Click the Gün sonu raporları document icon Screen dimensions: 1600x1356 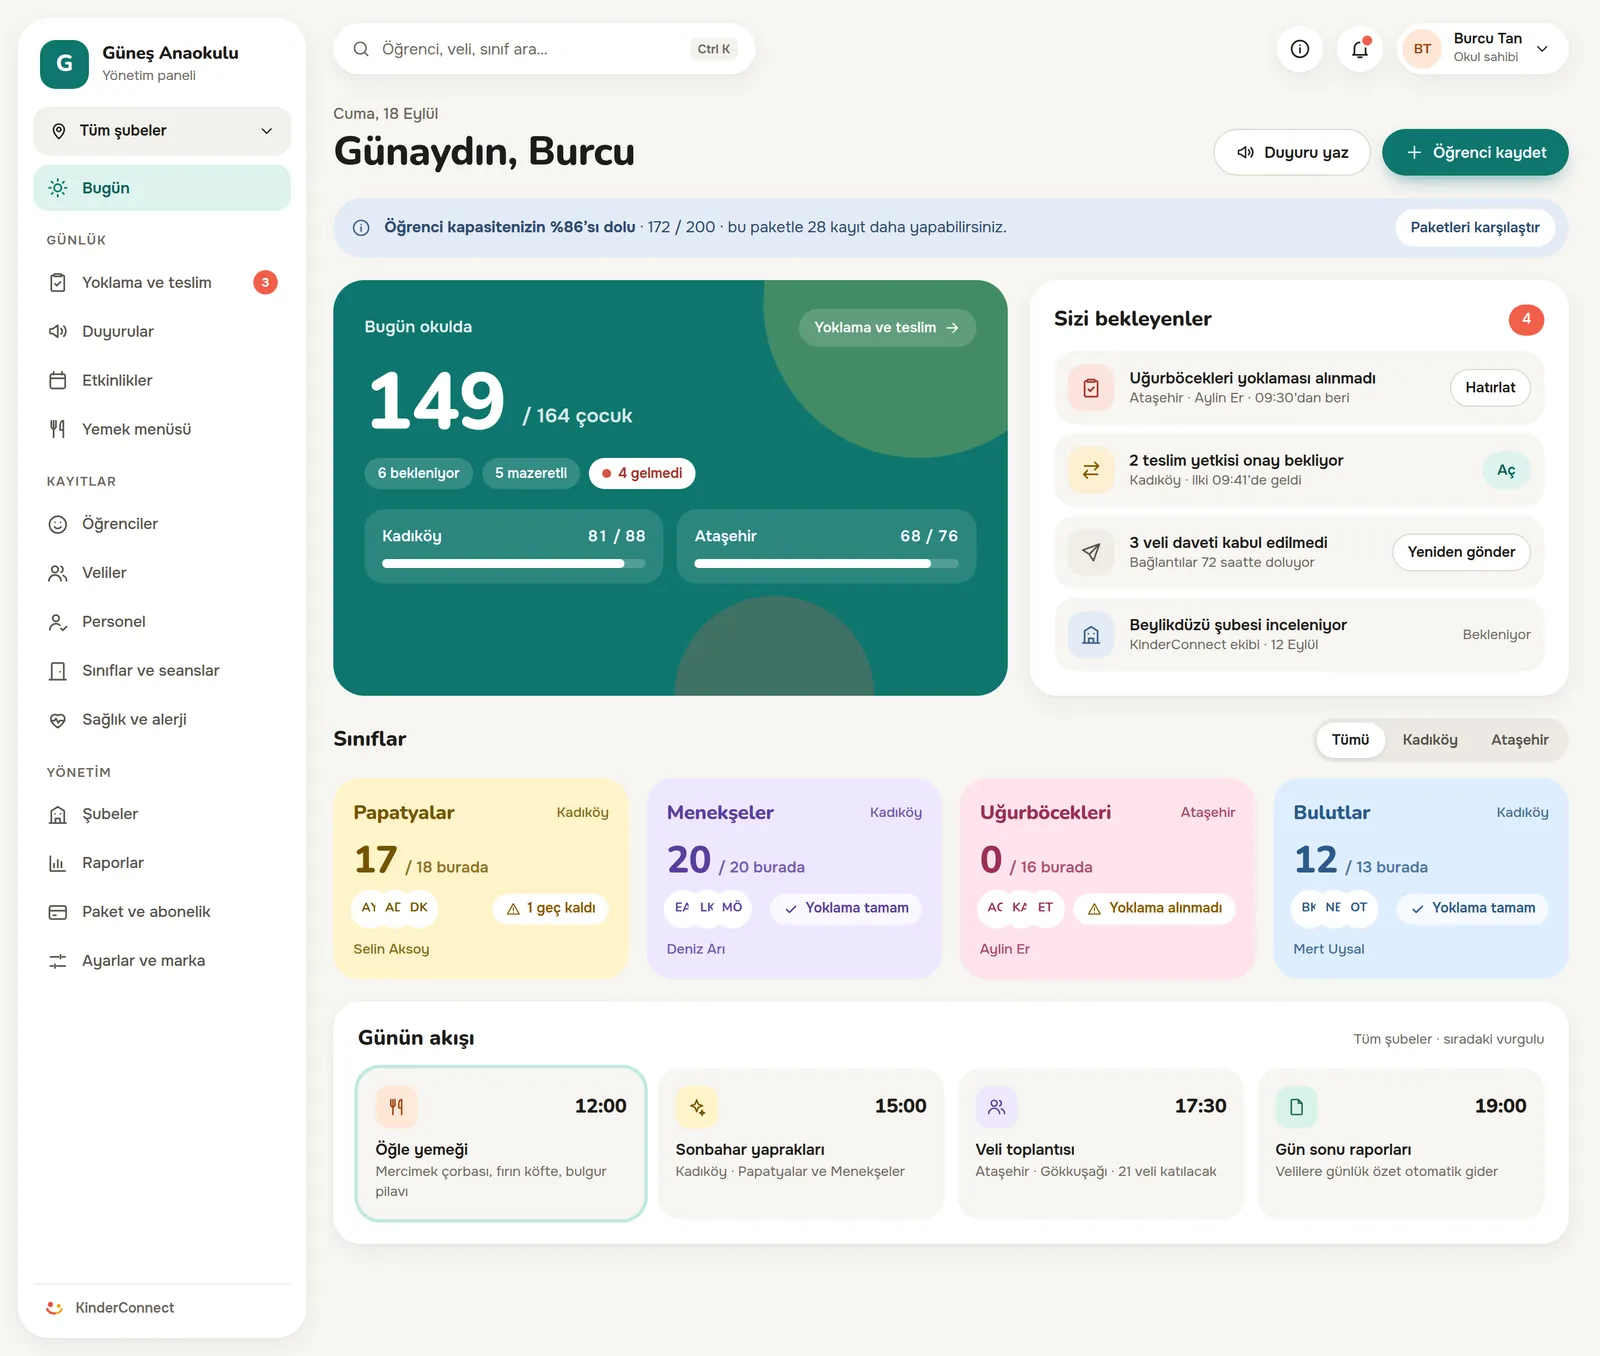[x=1296, y=1106]
